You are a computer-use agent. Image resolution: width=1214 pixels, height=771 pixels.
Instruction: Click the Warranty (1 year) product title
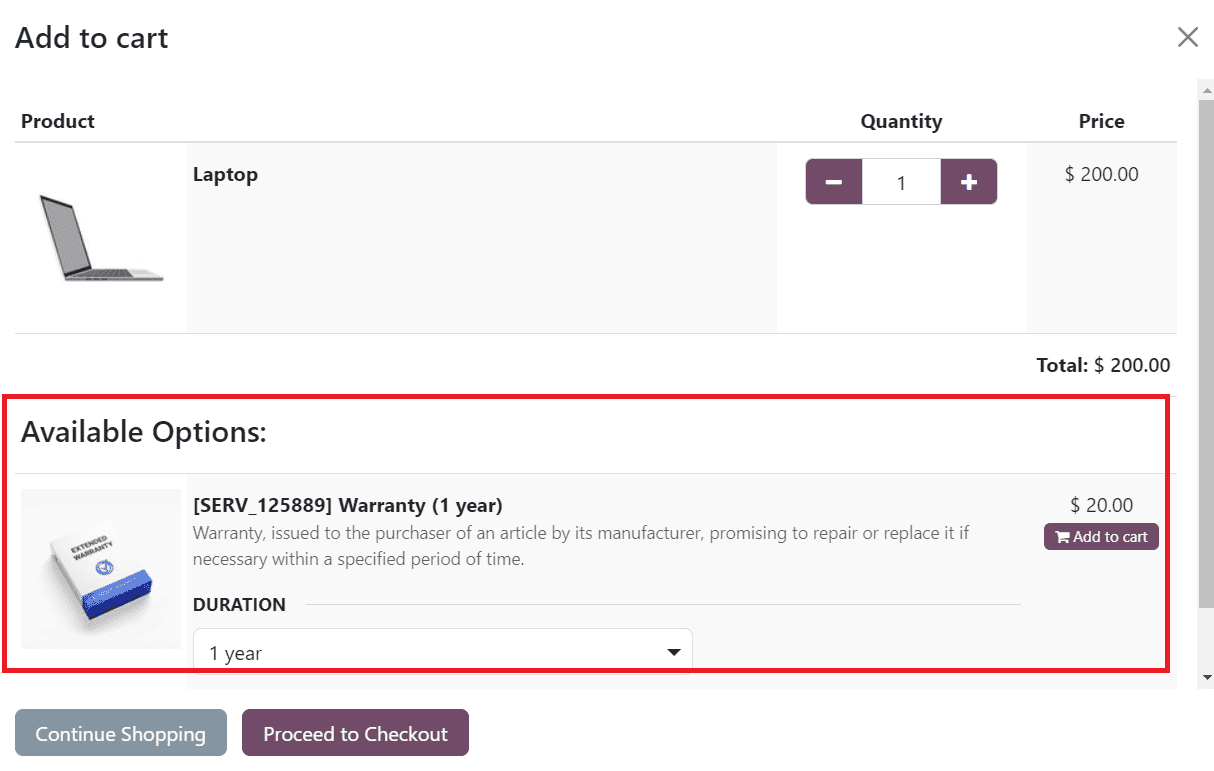tap(348, 505)
